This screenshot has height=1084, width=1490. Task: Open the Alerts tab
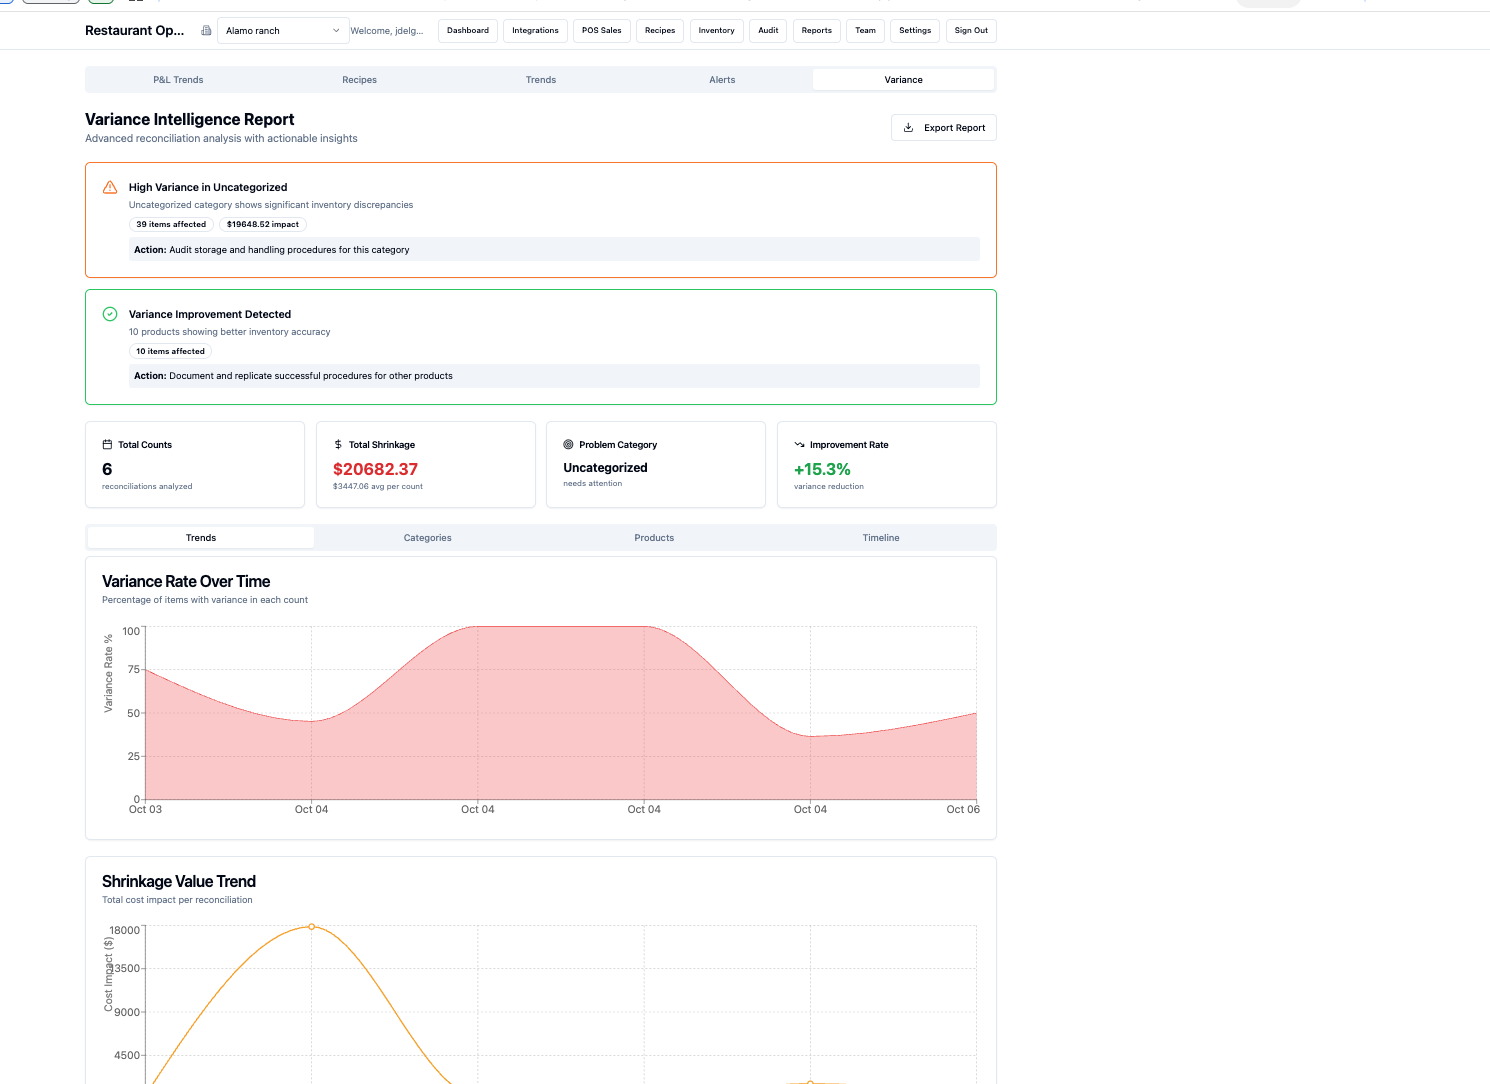[722, 80]
